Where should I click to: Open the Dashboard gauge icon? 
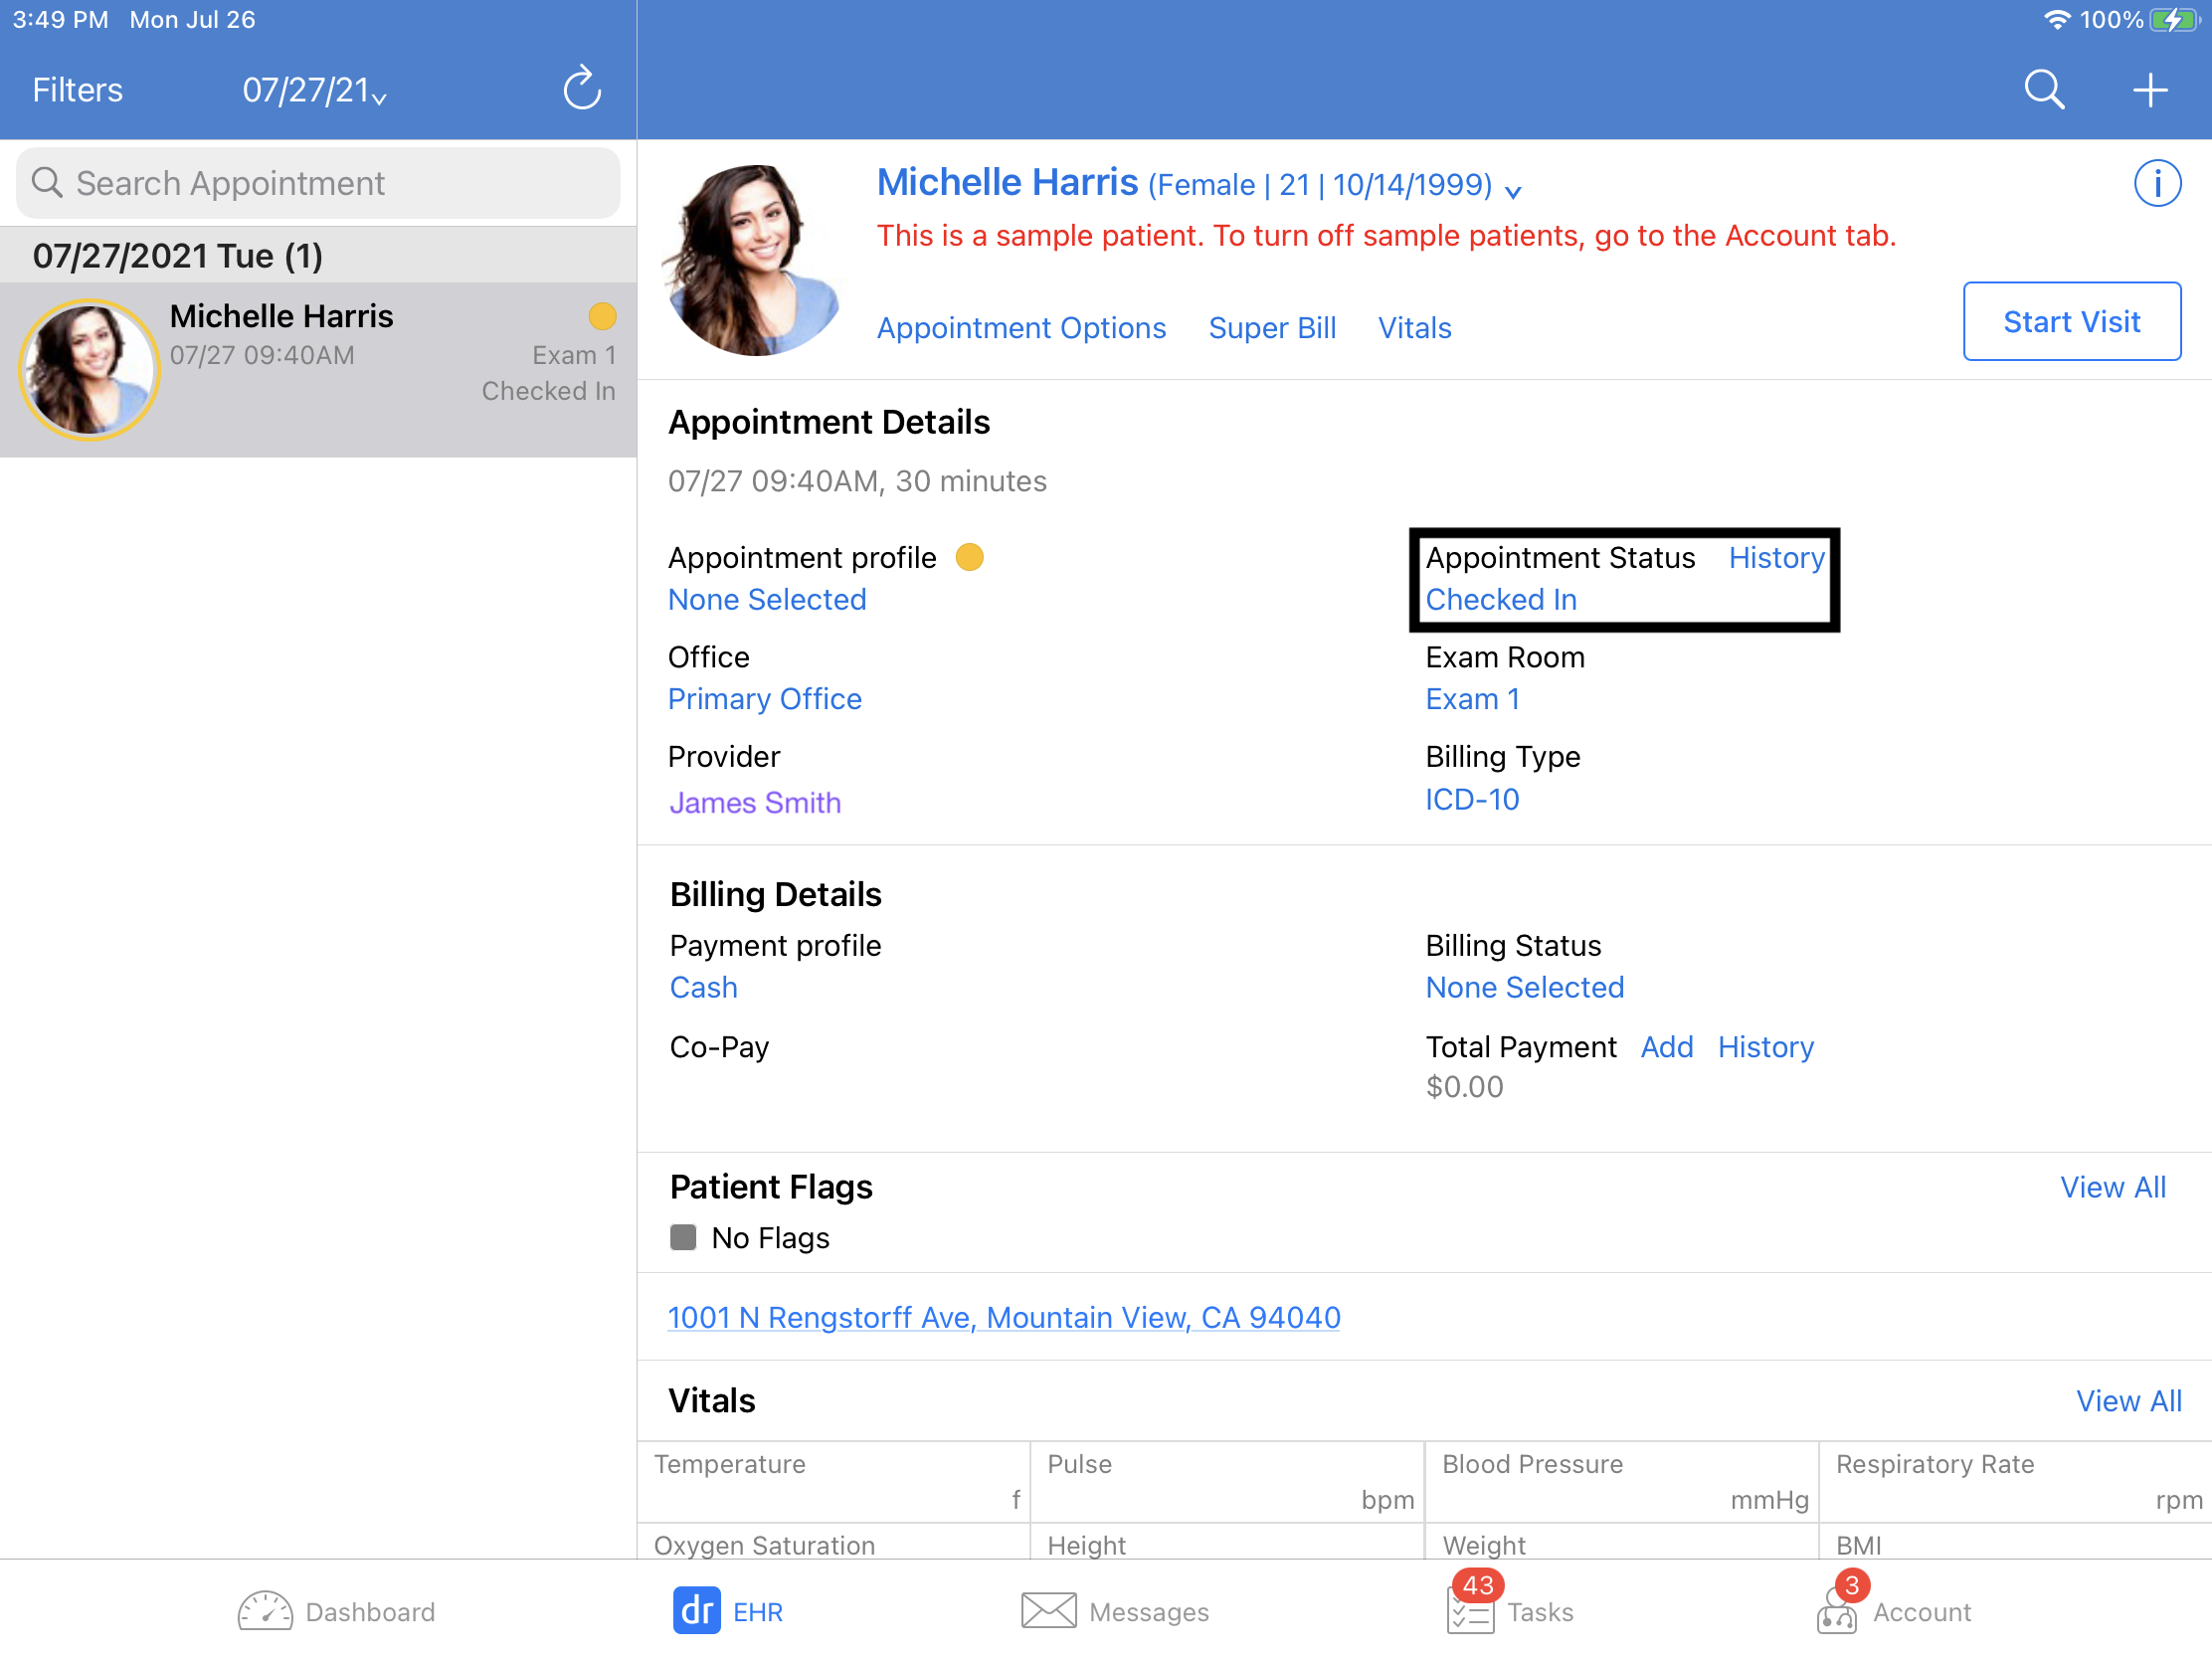pyautogui.click(x=265, y=1611)
